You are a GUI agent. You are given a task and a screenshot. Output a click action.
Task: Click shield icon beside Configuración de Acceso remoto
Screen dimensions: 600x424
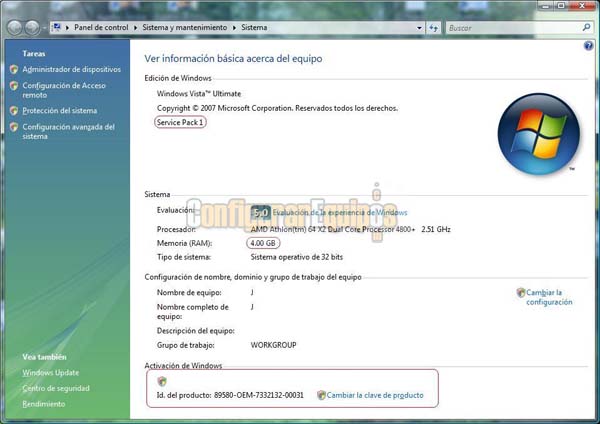pos(14,86)
